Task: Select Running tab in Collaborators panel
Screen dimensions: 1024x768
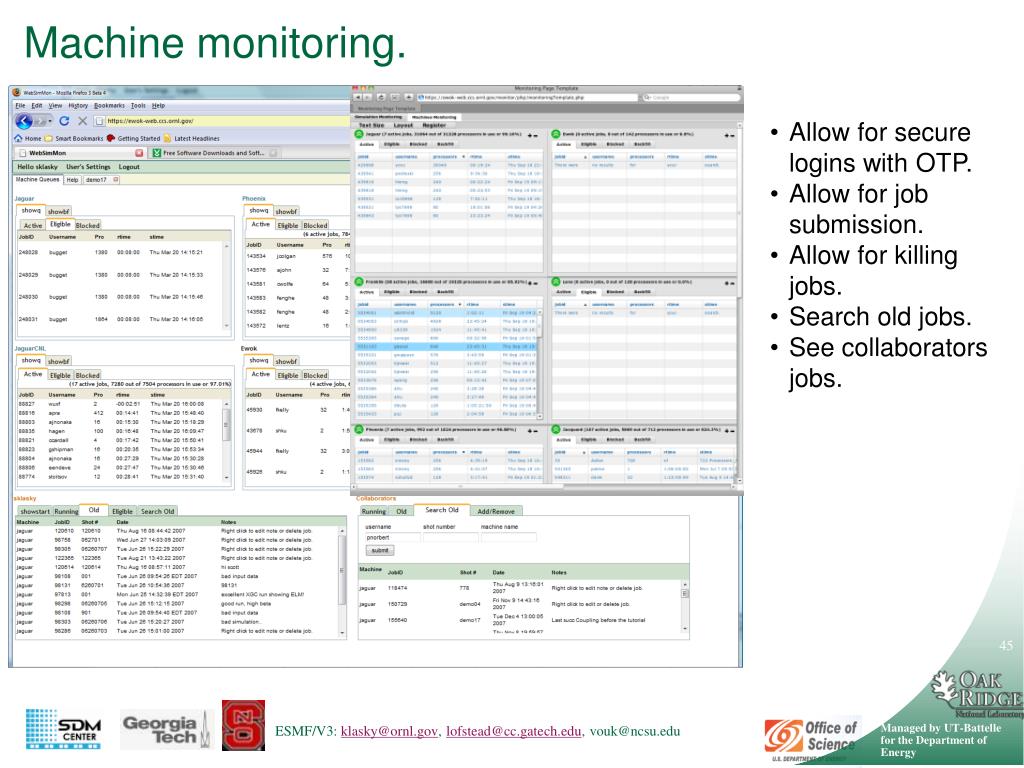Action: pos(374,511)
